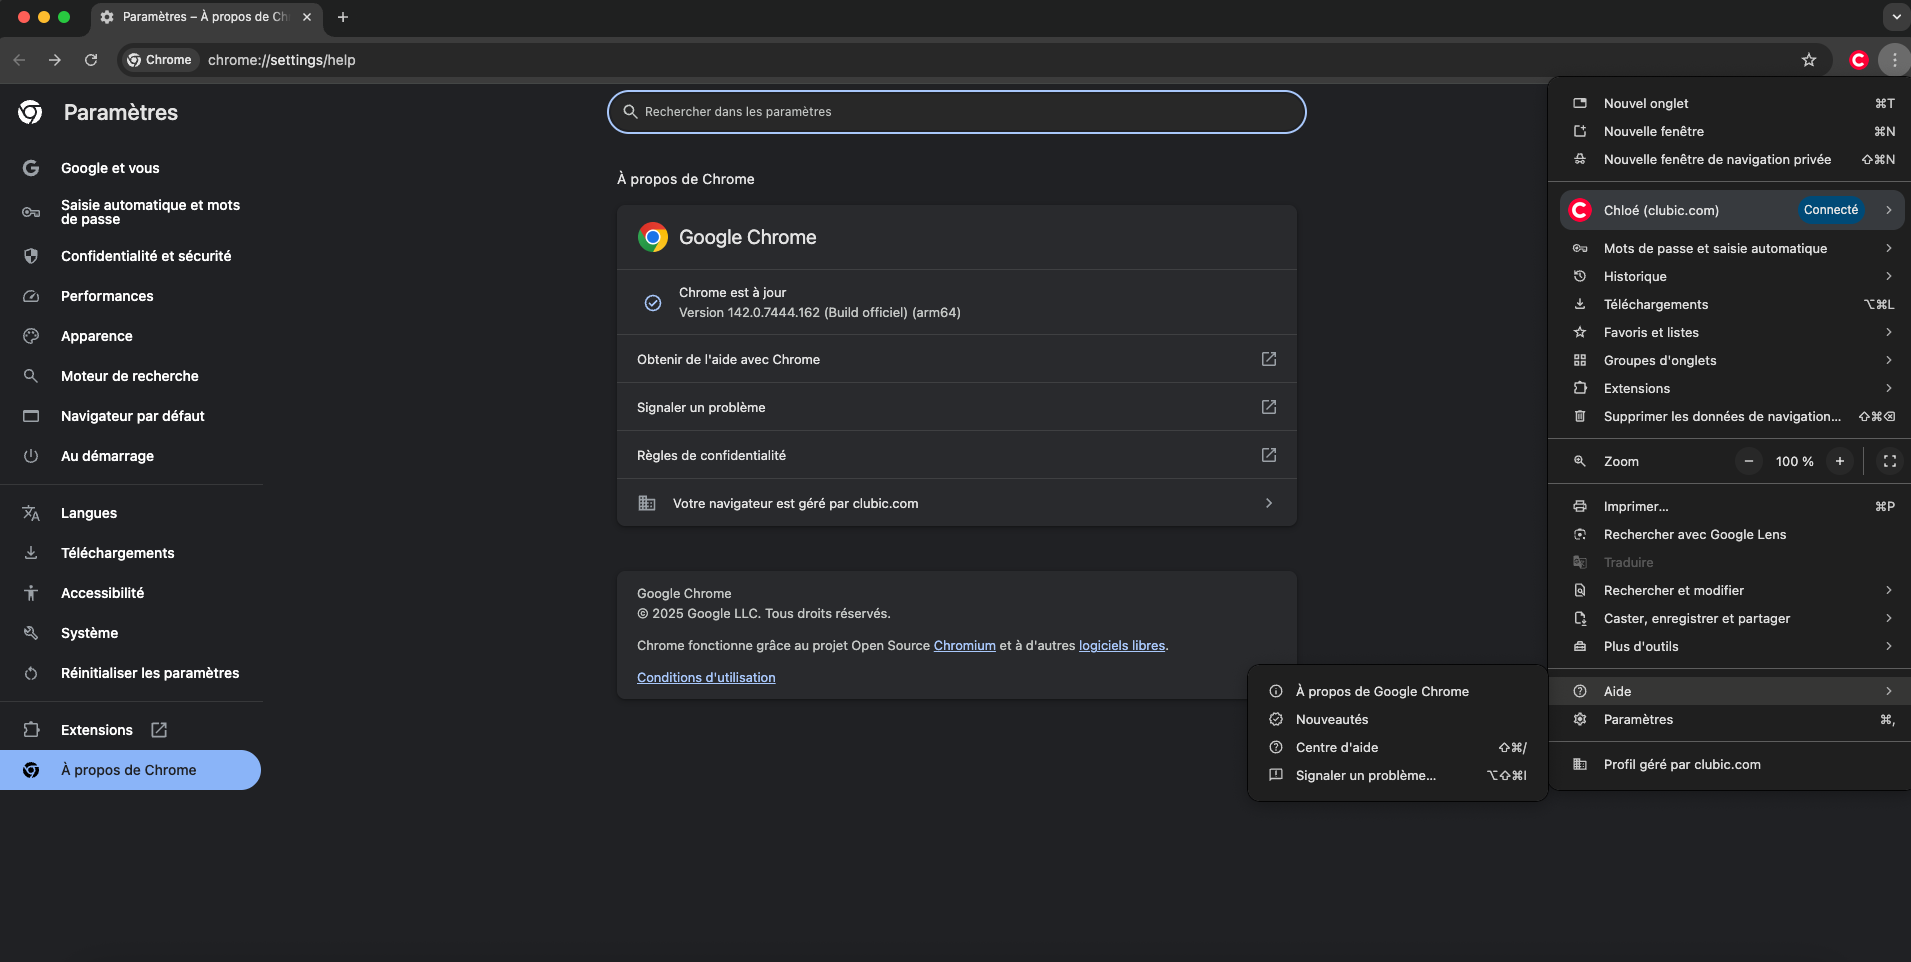Click the Clubic profile avatar in toolbar
Viewport: 1911px width, 962px height.
pos(1858,60)
